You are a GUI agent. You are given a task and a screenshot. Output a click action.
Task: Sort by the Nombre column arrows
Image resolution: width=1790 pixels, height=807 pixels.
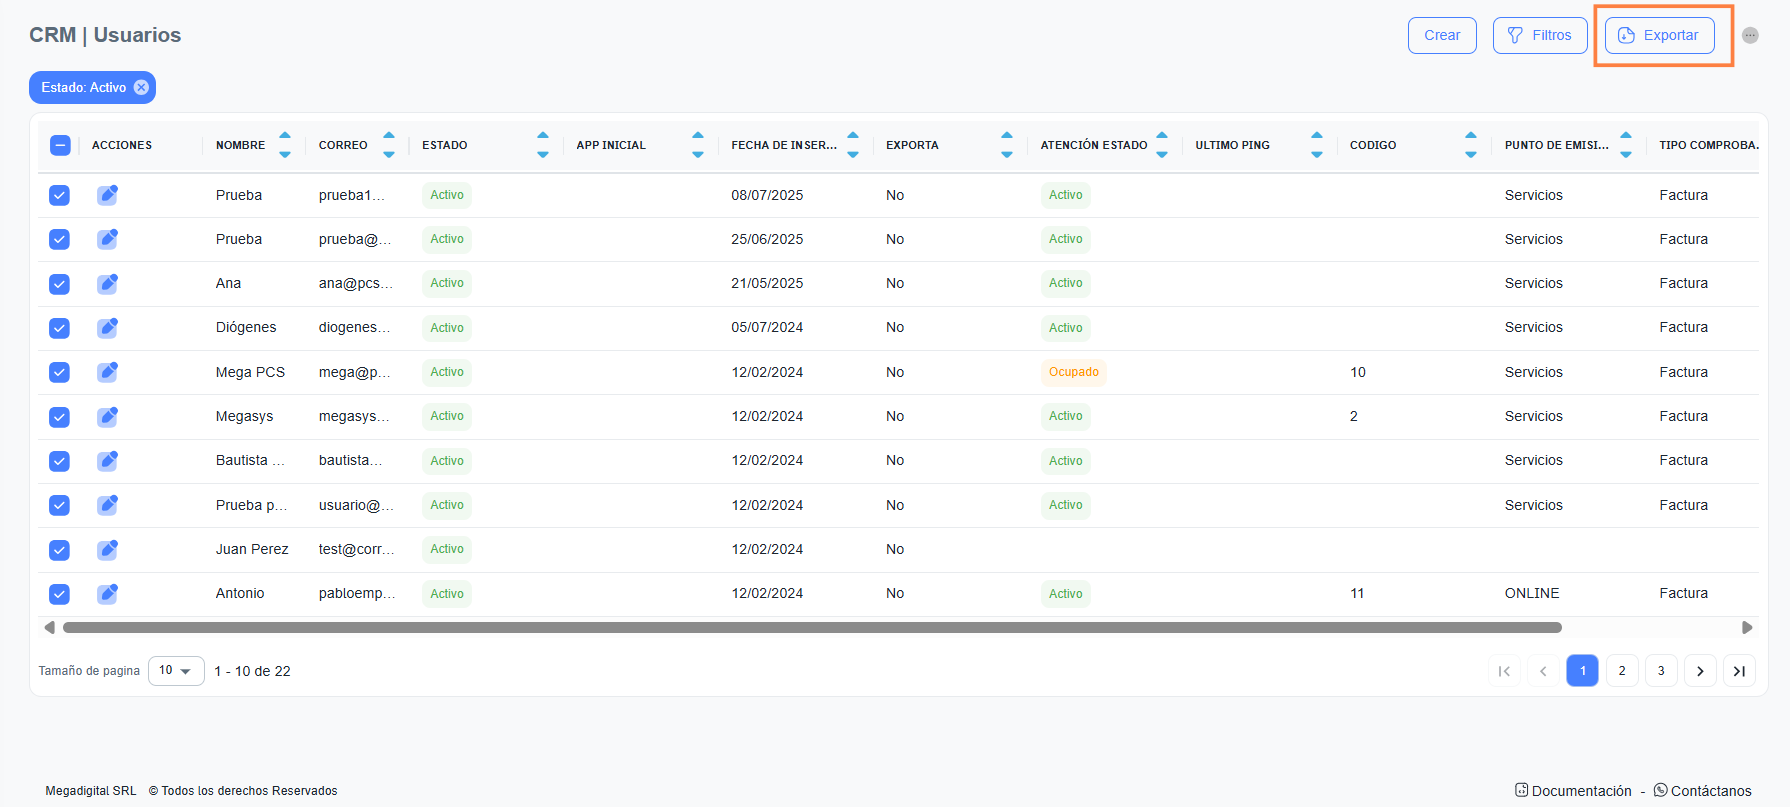point(285,145)
